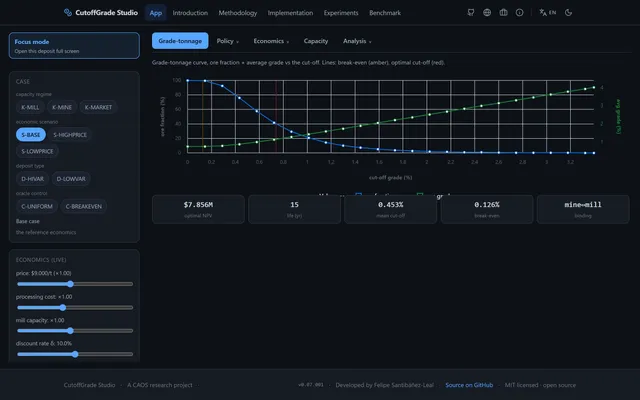The image size is (640, 400).
Task: Click the CutoffGrade Studio logo
Action: [x=101, y=13]
